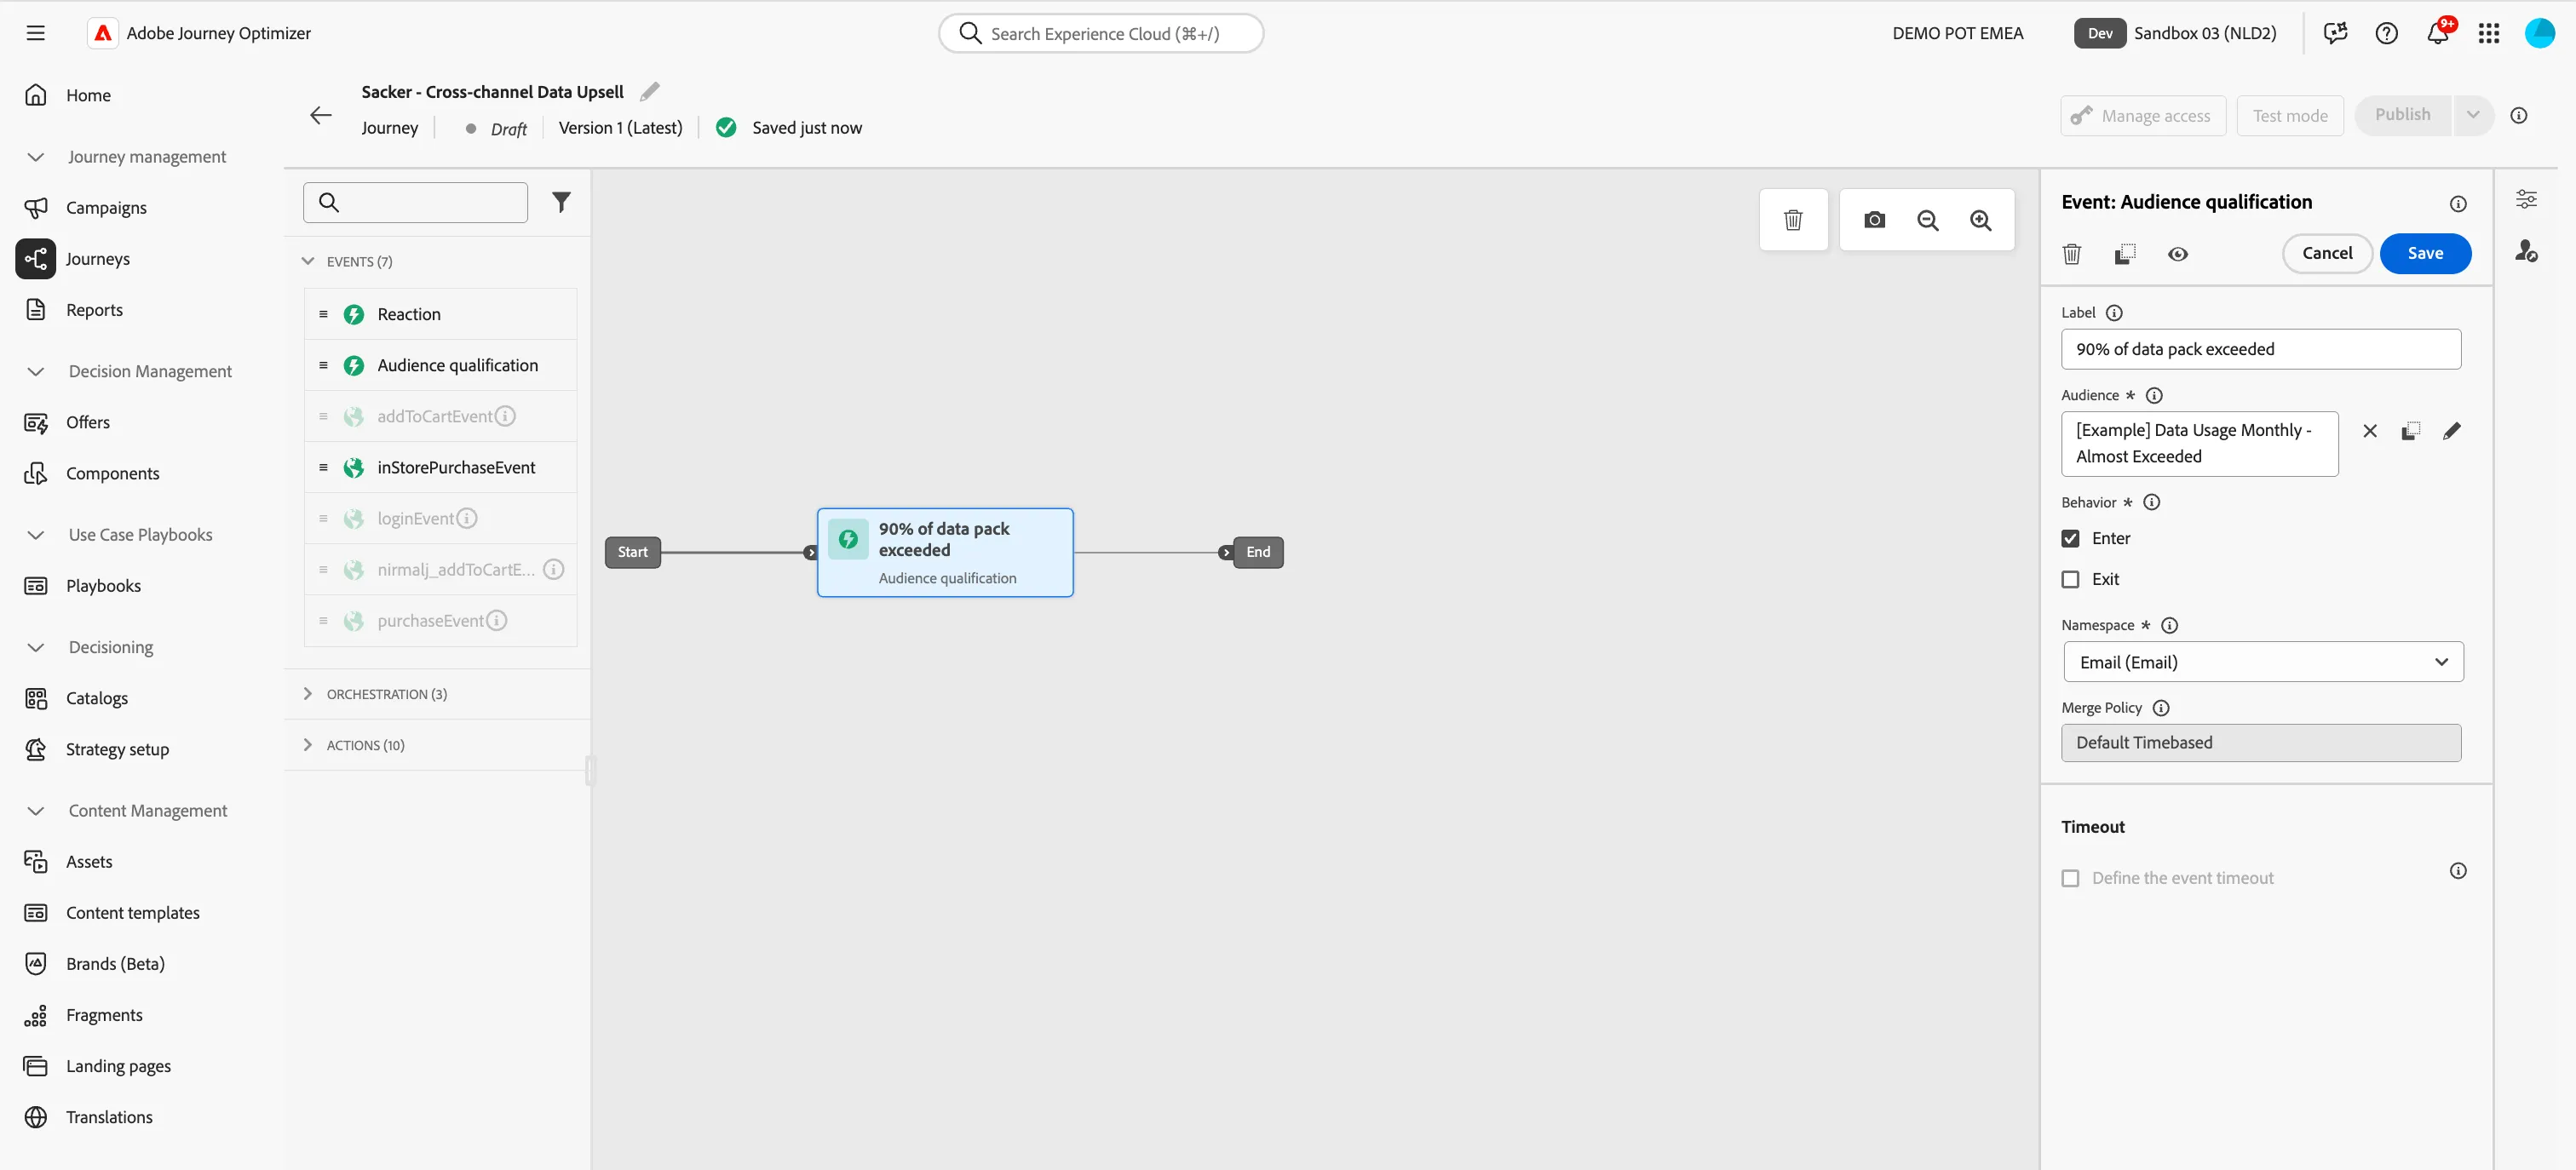The height and width of the screenshot is (1170, 2576).
Task: Go back with the left arrow
Action: tap(321, 116)
